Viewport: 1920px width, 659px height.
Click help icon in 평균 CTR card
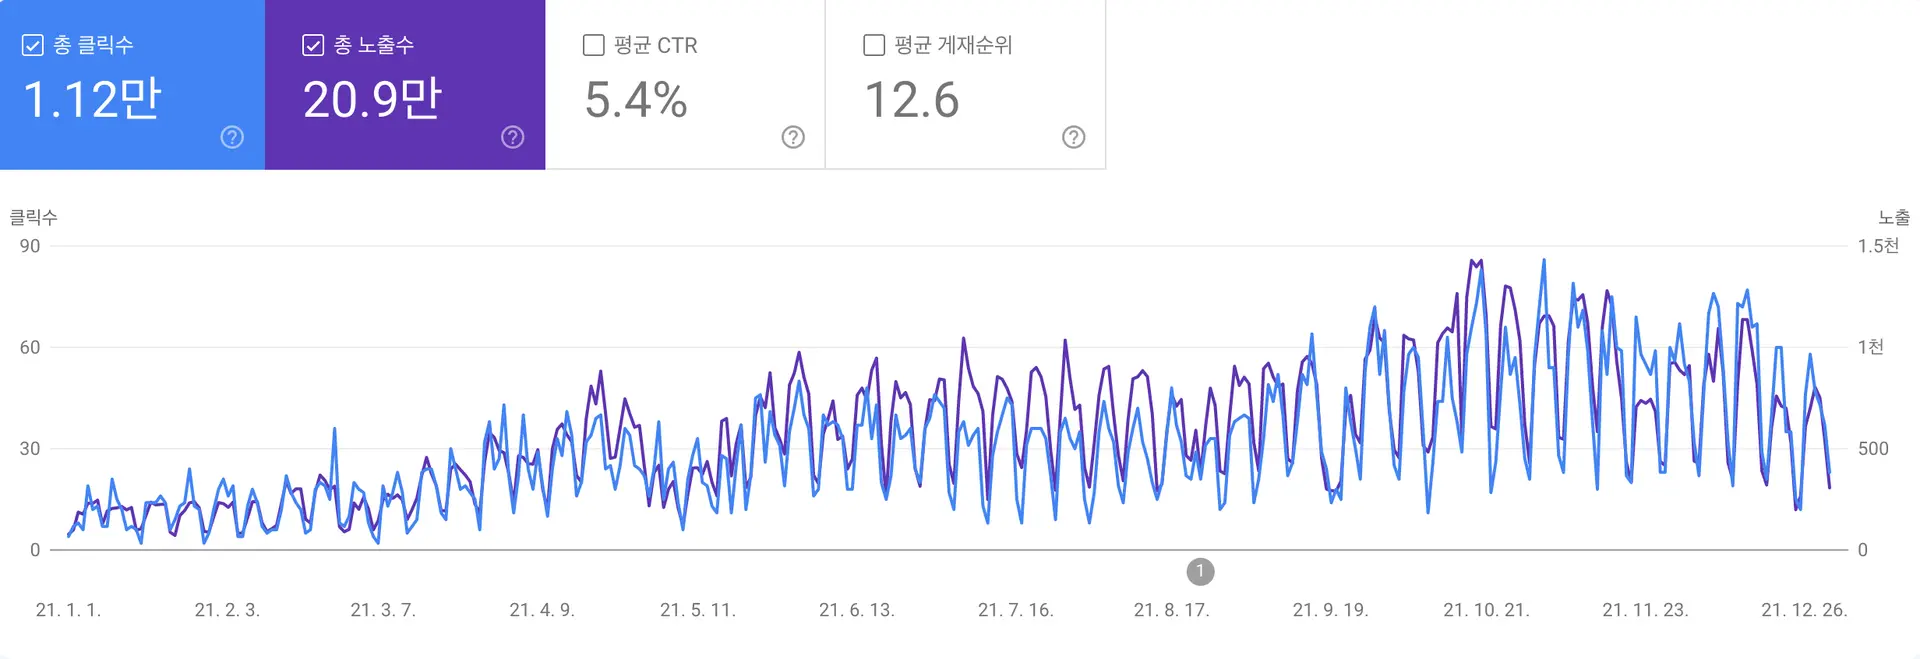[793, 137]
